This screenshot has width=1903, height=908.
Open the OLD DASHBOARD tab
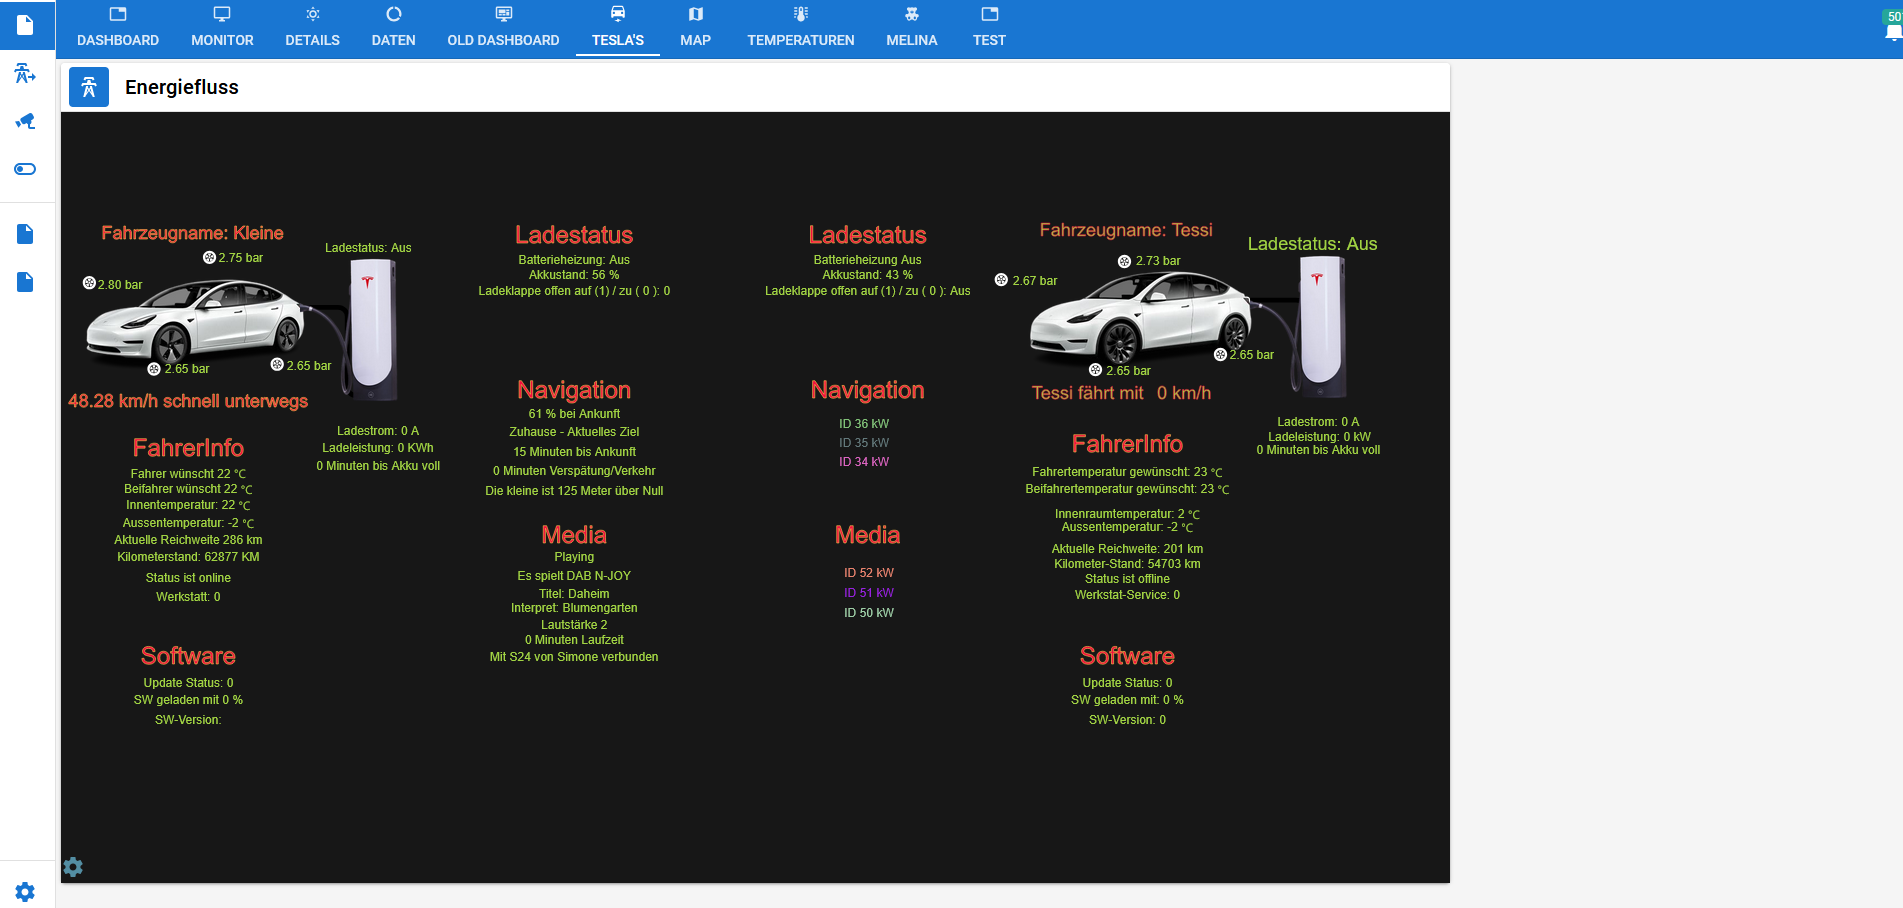point(503,28)
